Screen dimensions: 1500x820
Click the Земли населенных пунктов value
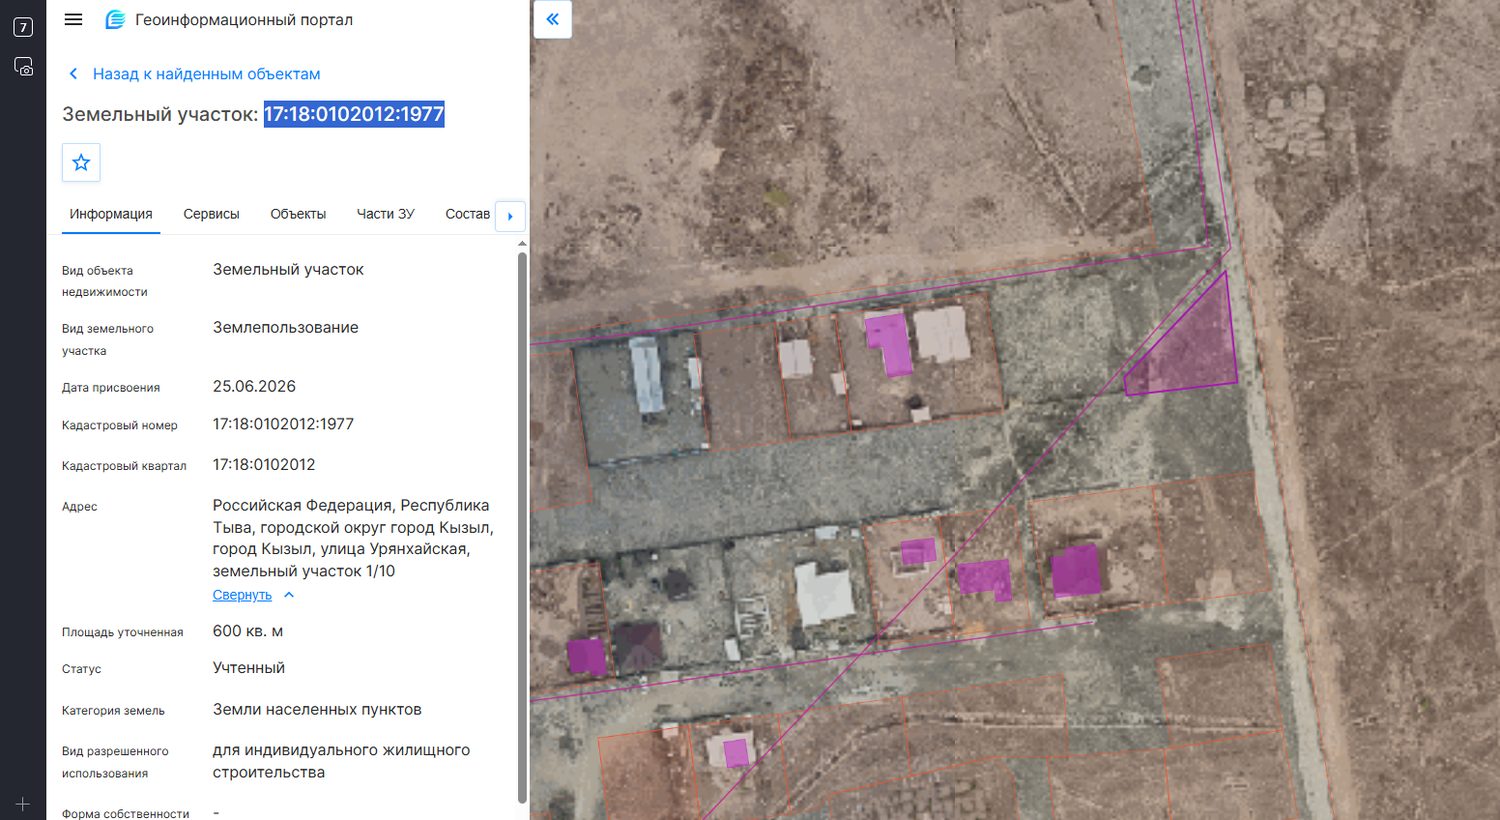point(317,710)
